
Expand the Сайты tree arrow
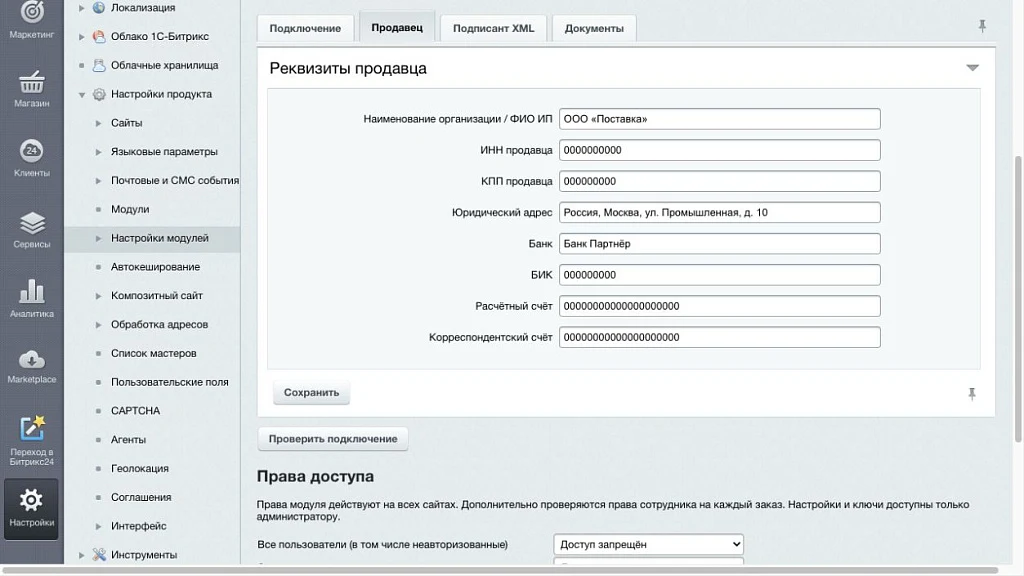coord(99,123)
